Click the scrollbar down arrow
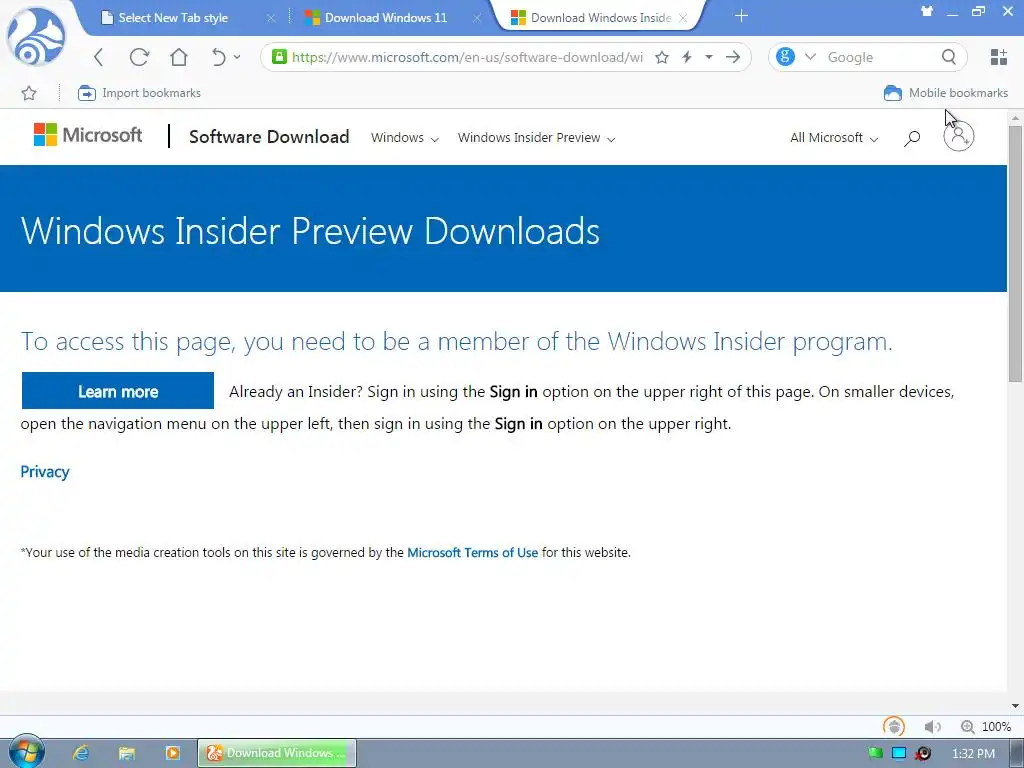Screen dimensions: 1024x768 point(1016,706)
